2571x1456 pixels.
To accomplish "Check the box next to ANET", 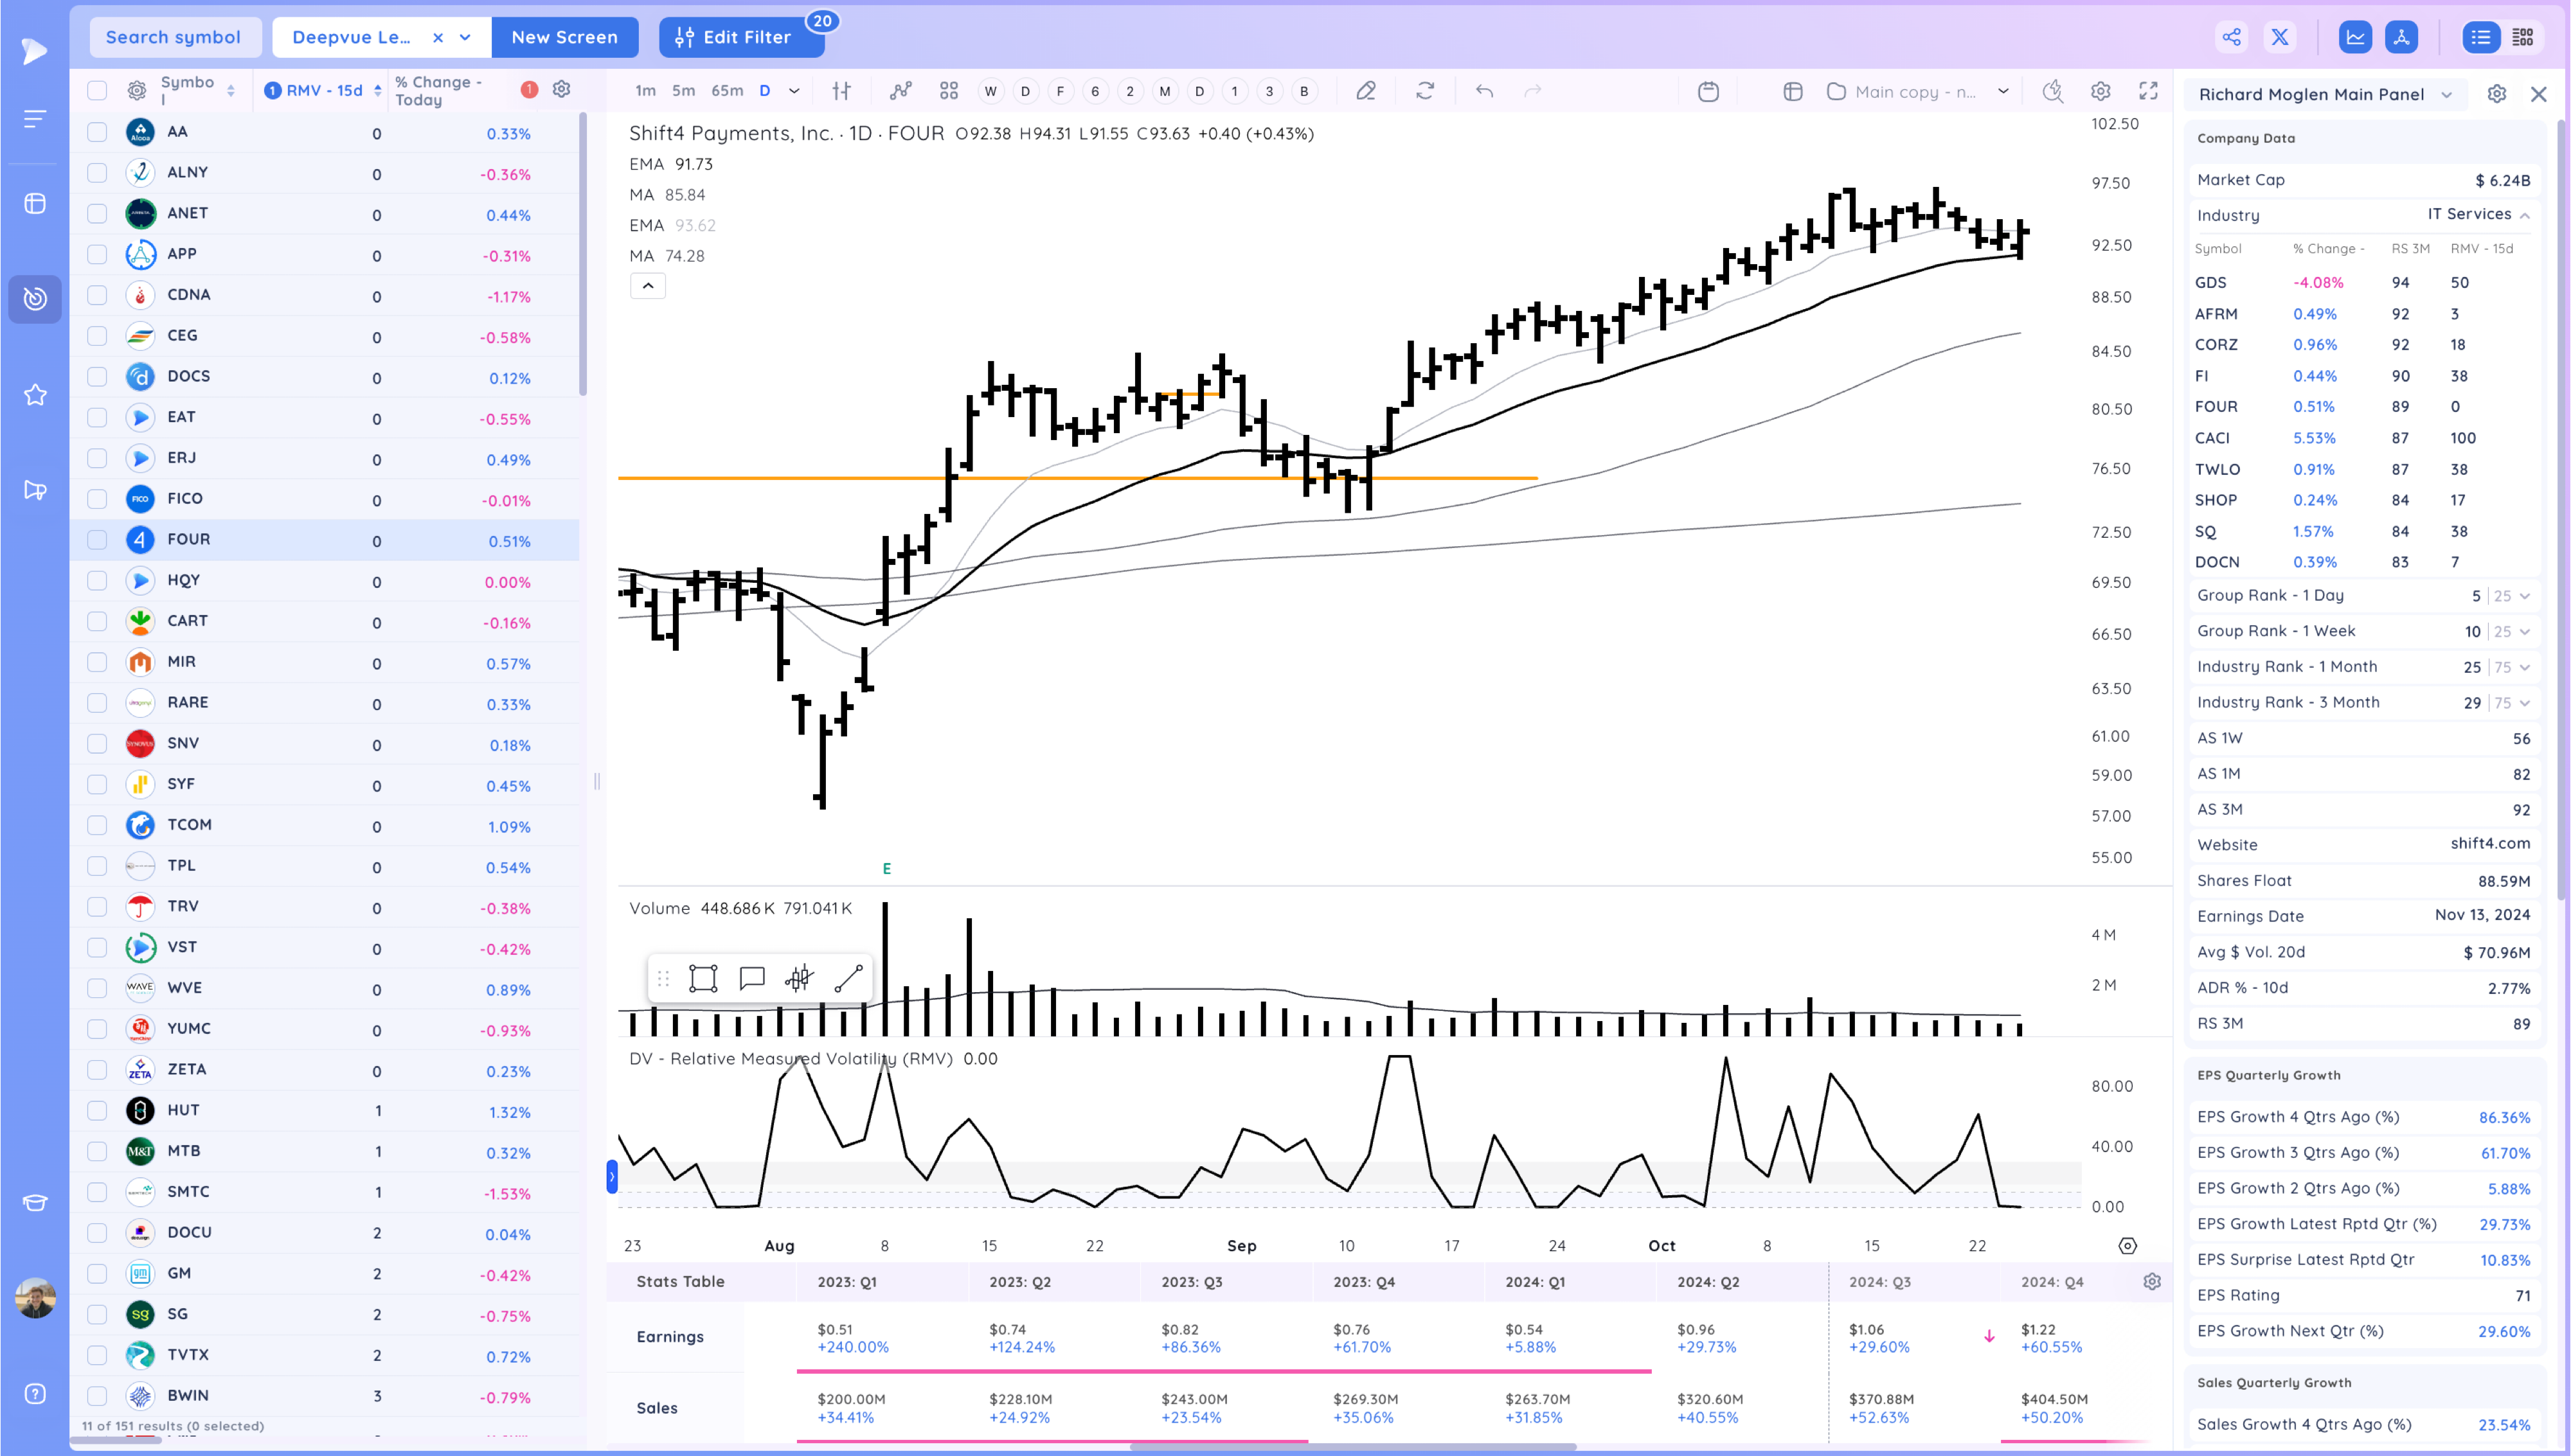I will 97,213.
